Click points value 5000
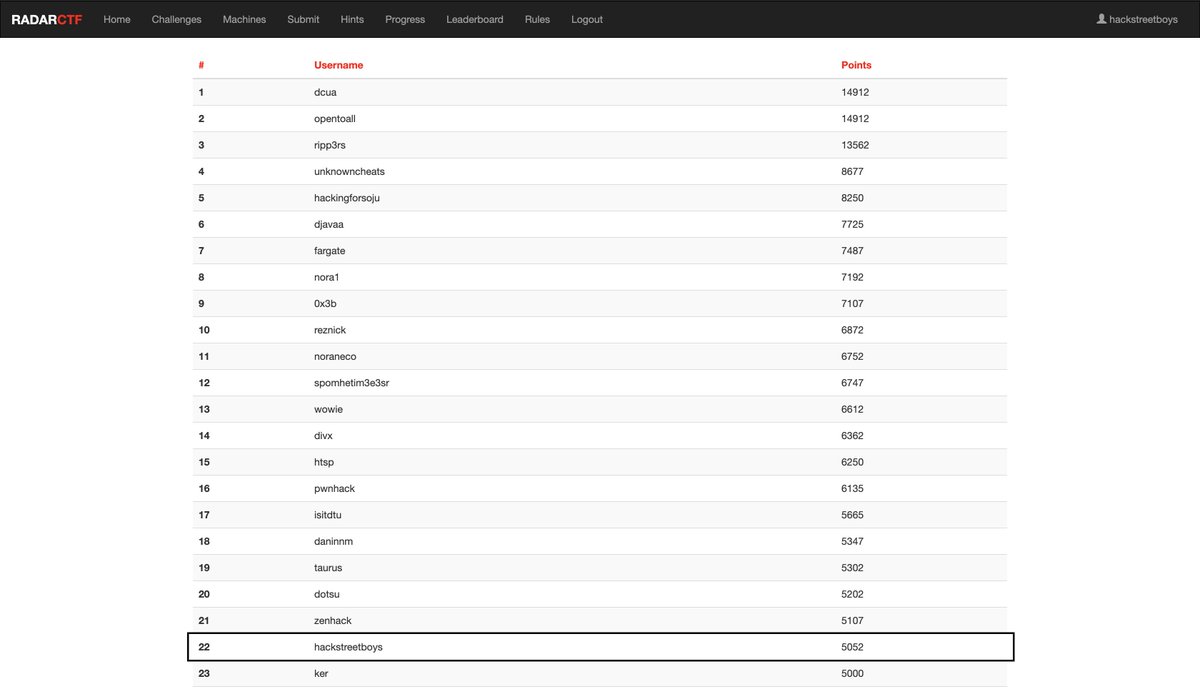The width and height of the screenshot is (1200, 694). (853, 673)
